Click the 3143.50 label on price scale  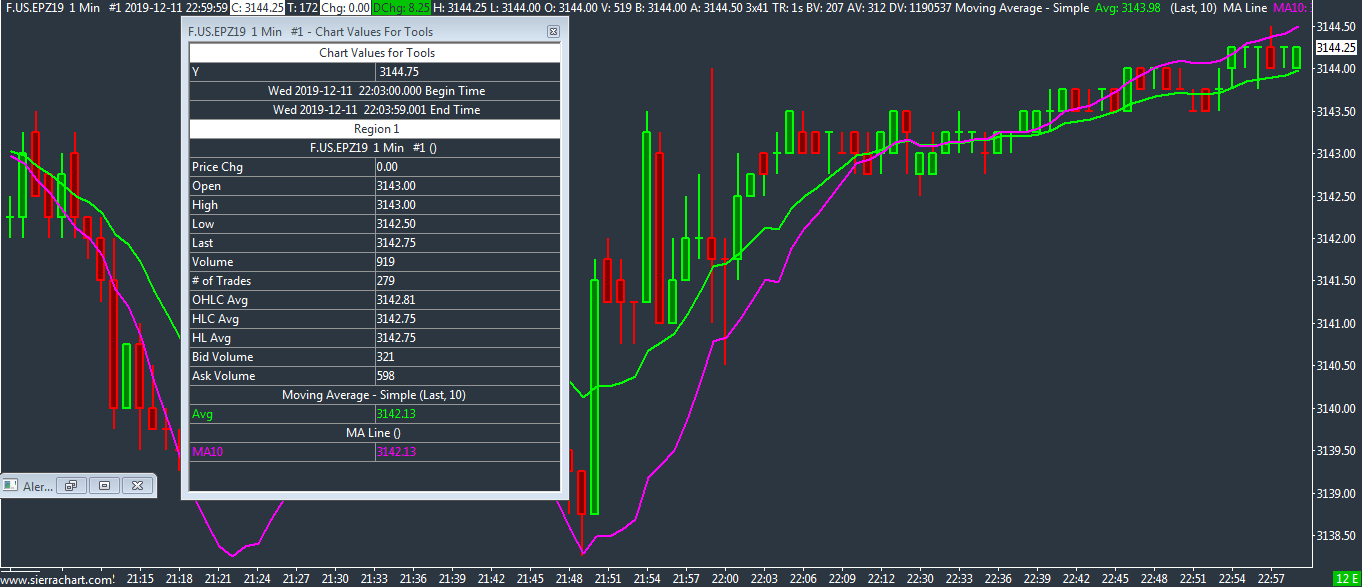coord(1336,111)
